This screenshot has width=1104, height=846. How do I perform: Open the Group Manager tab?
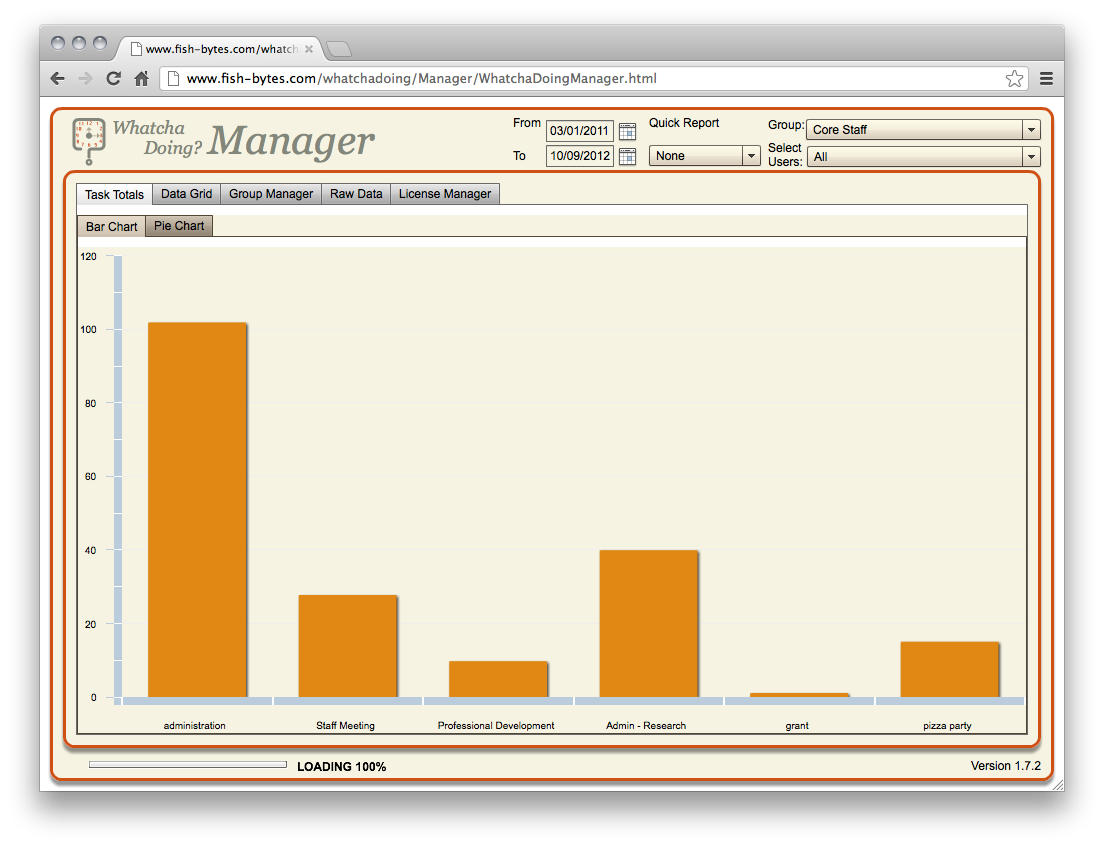271,194
